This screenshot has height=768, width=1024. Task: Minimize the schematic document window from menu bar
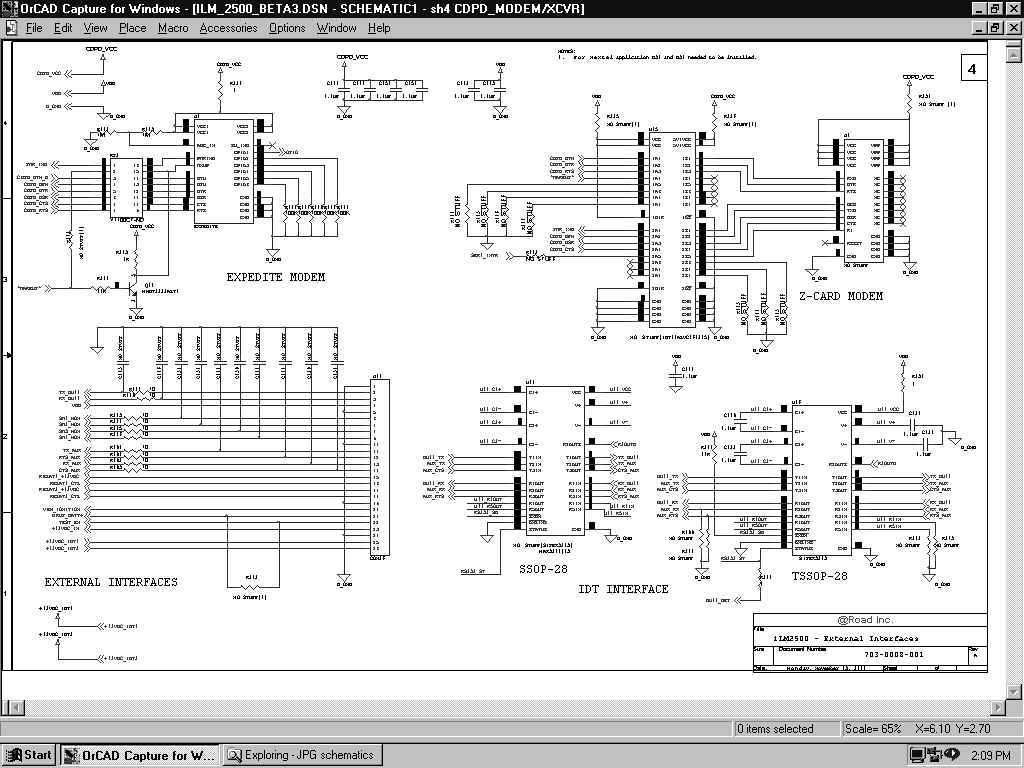(x=978, y=28)
